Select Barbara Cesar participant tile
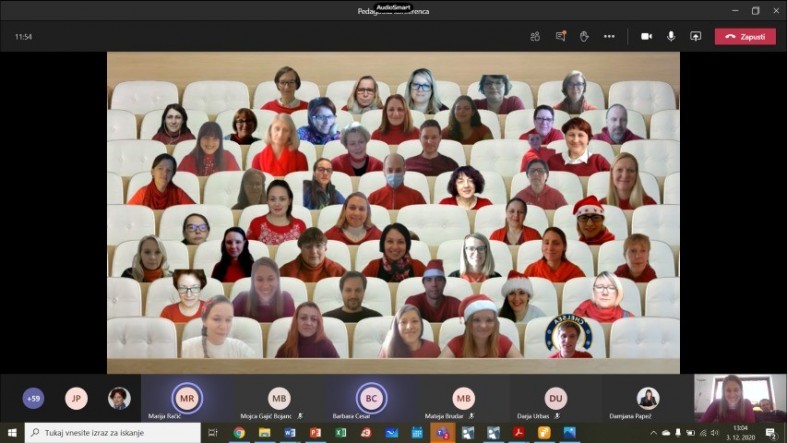787x443 pixels. 371,398
